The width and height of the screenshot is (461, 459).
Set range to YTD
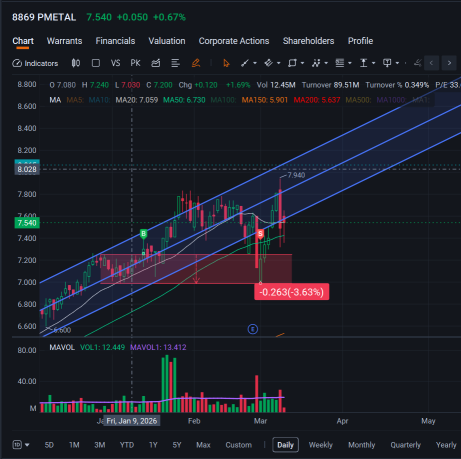(127, 445)
